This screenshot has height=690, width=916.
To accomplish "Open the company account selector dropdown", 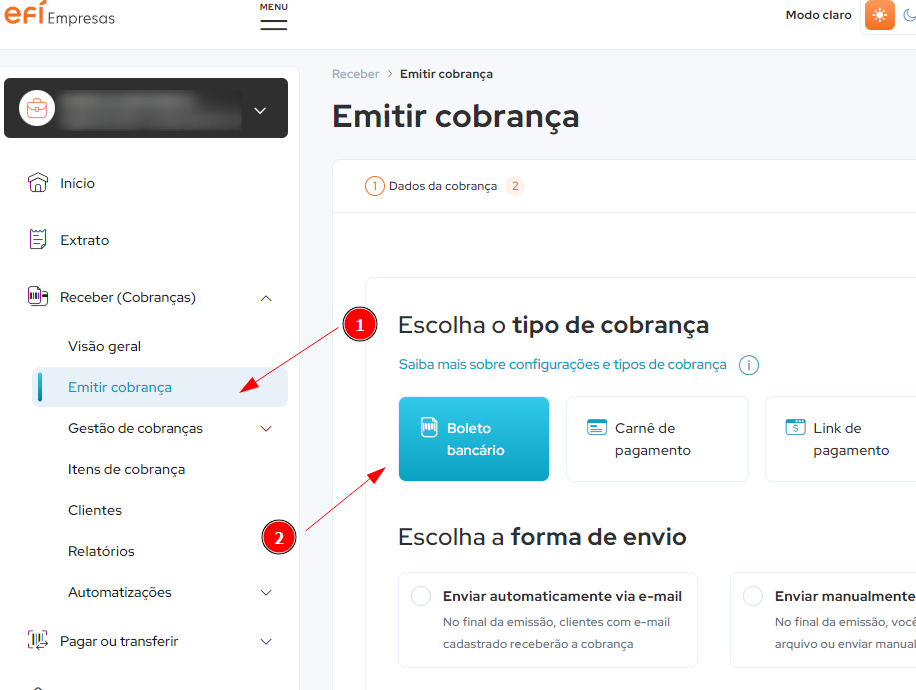I will pyautogui.click(x=259, y=110).
